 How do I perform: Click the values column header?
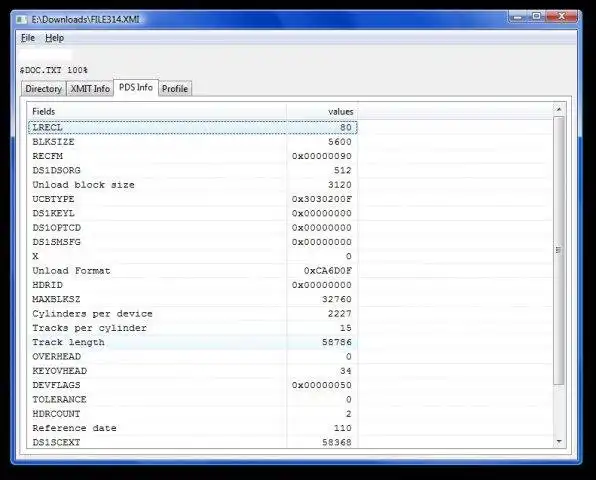click(x=322, y=111)
